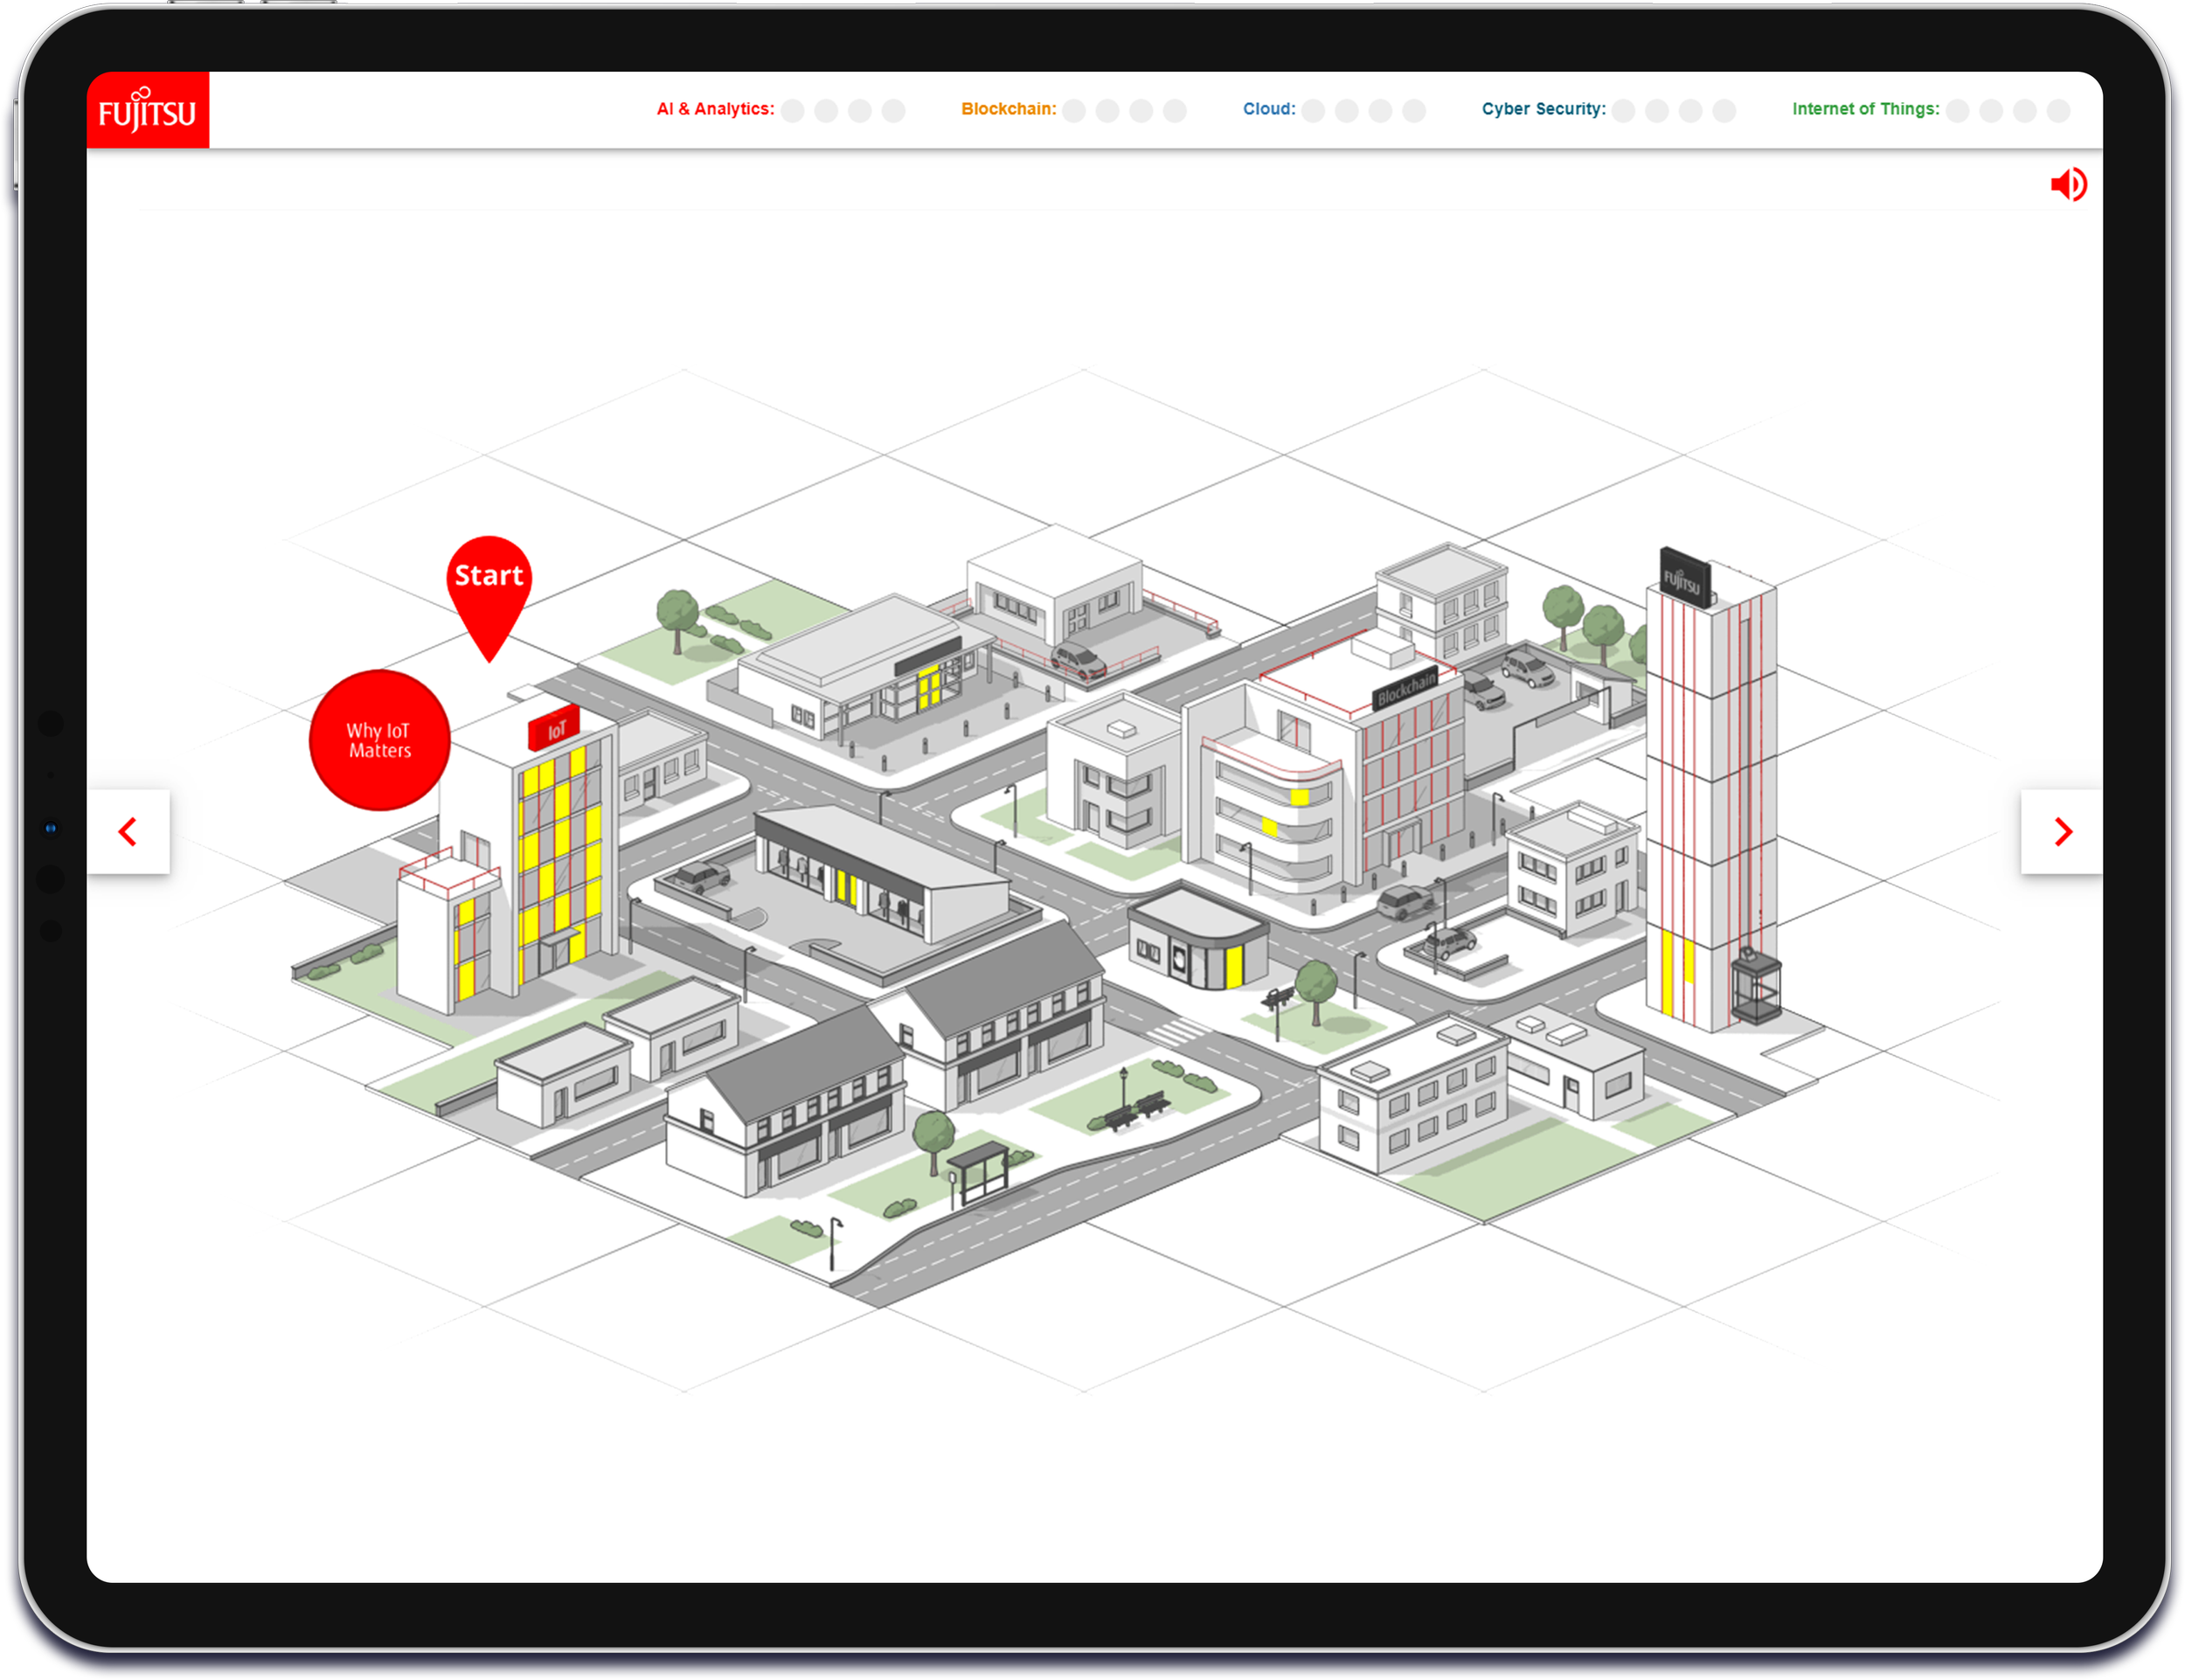The height and width of the screenshot is (1680, 2185).
Task: Select first Internet of Things progress dot
Action: pos(1958,110)
